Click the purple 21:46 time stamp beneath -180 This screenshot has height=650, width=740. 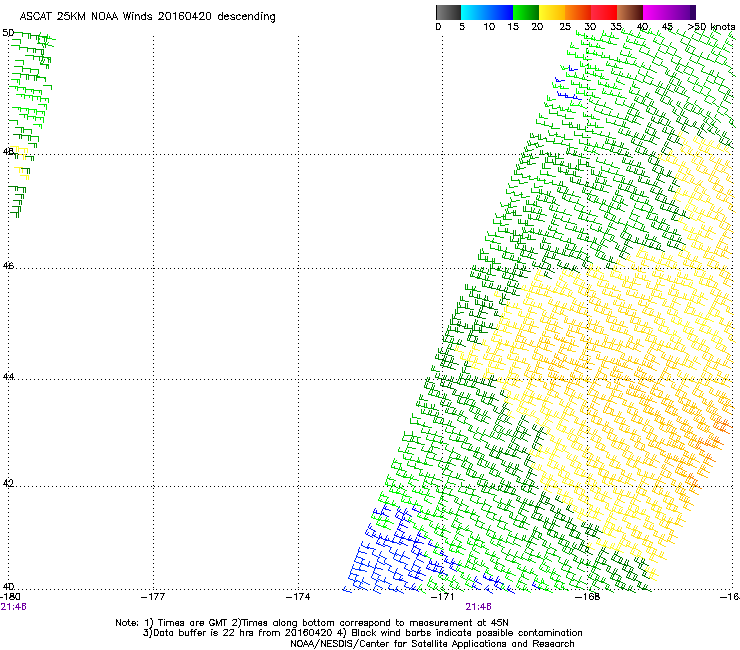click(13, 607)
